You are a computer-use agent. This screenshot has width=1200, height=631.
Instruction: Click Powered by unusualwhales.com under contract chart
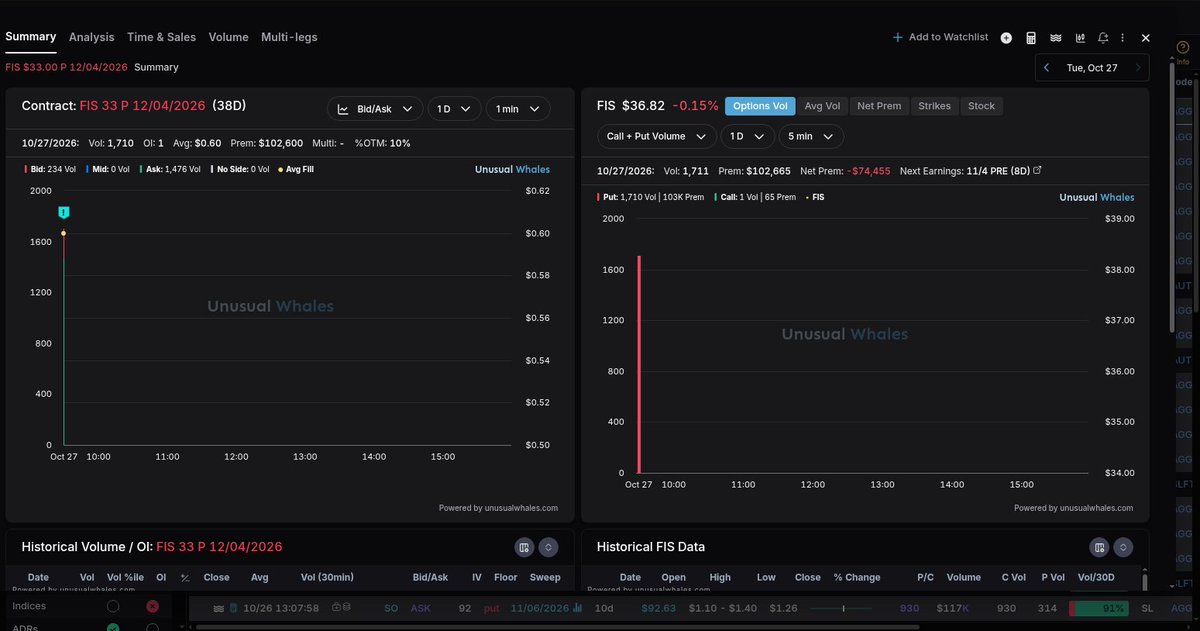point(498,508)
